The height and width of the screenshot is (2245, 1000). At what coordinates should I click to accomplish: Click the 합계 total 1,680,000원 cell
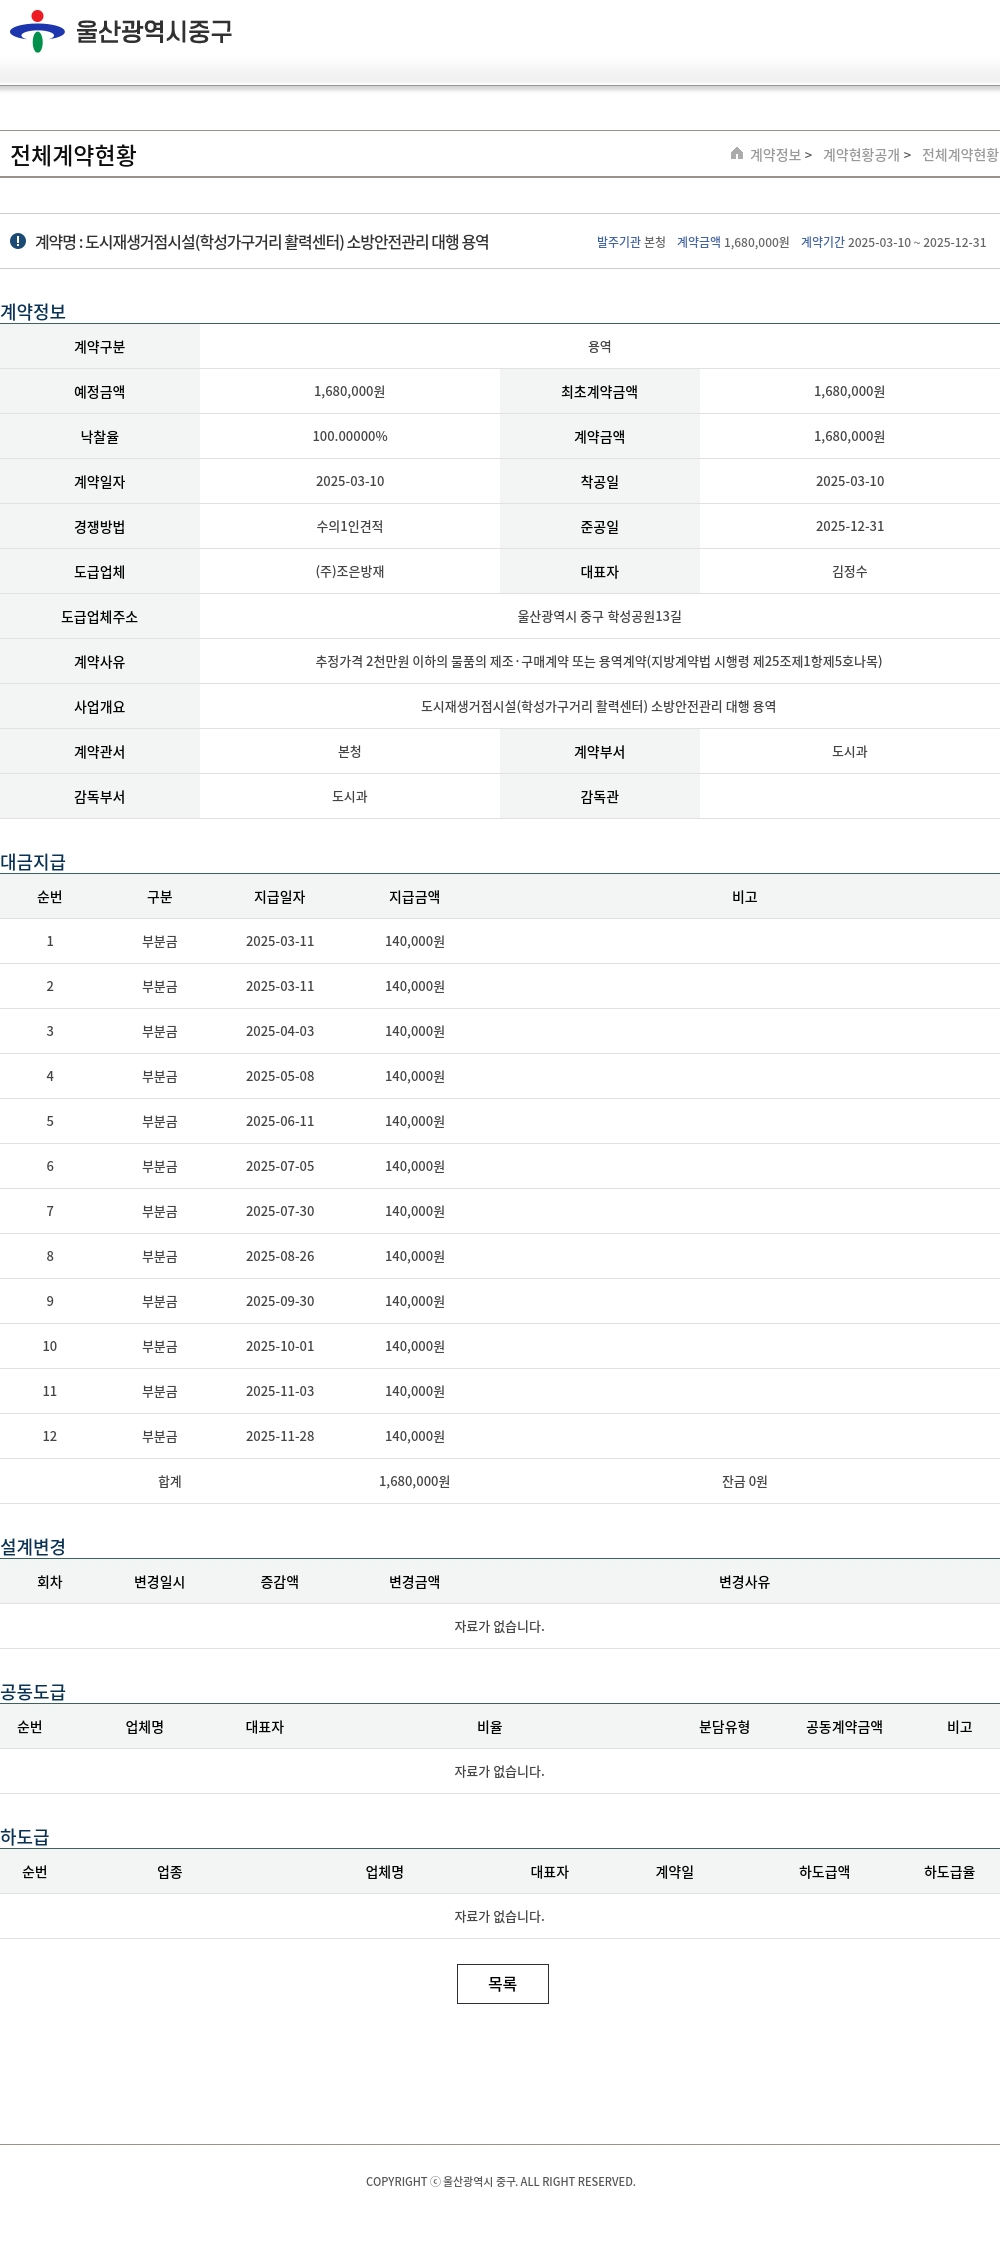(414, 1481)
